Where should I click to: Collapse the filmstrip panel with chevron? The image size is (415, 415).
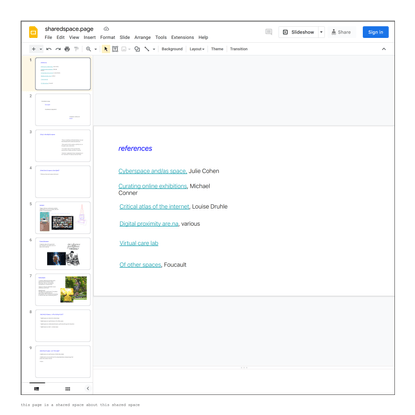(x=88, y=388)
